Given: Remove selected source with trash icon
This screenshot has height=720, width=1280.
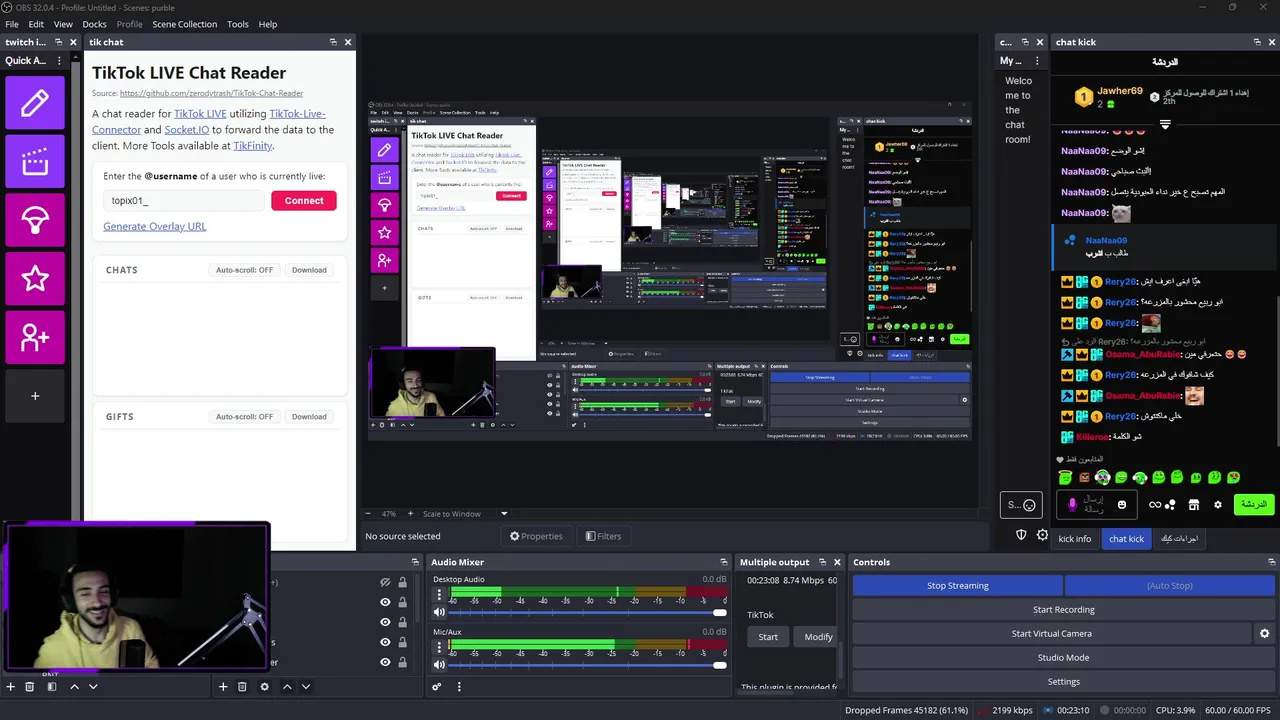Looking at the screenshot, I should (x=242, y=687).
